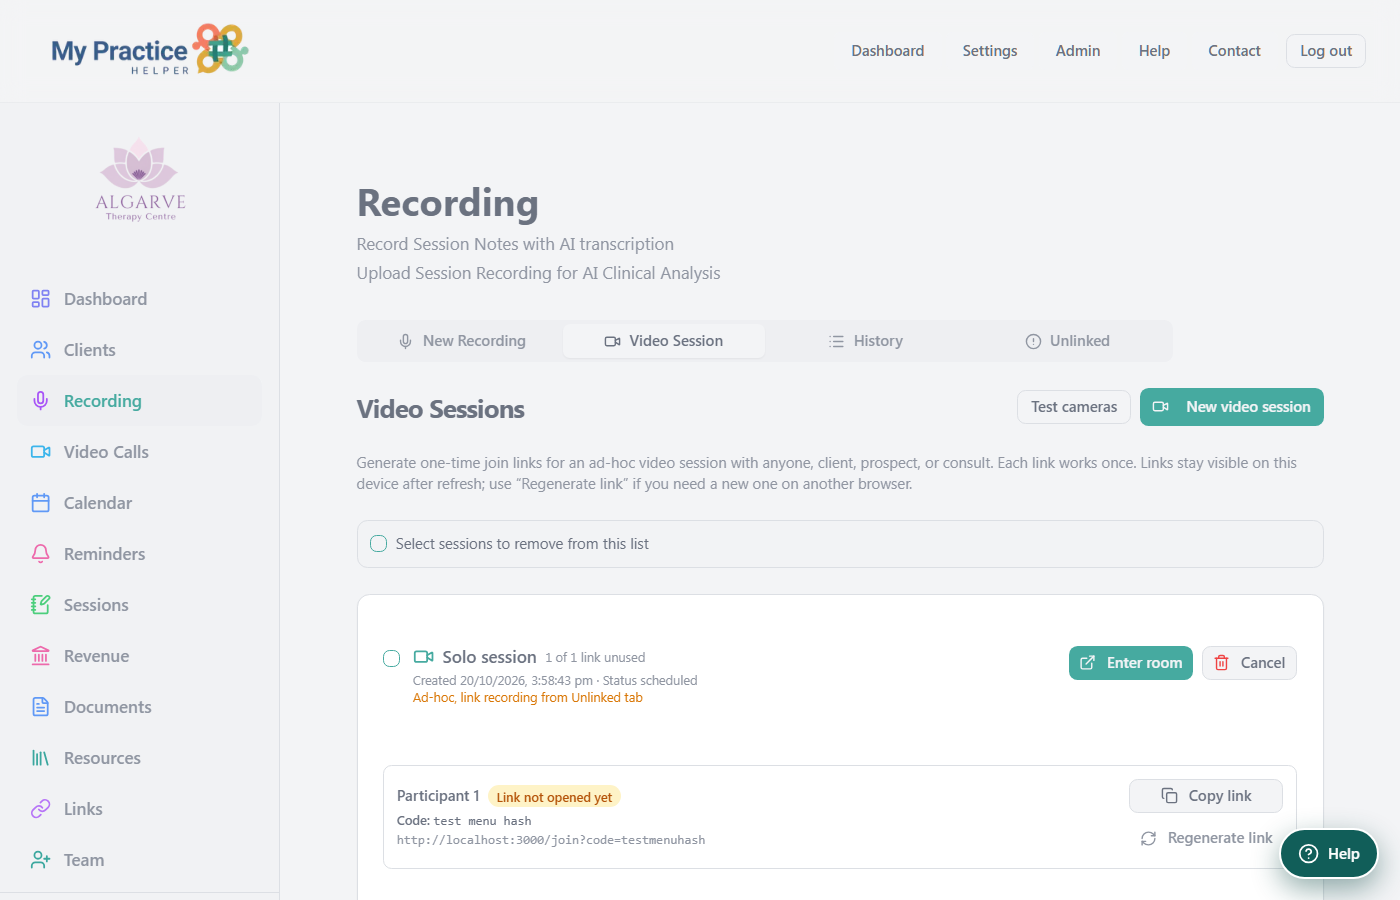Start a New video session
Viewport: 1400px width, 900px height.
click(x=1232, y=407)
